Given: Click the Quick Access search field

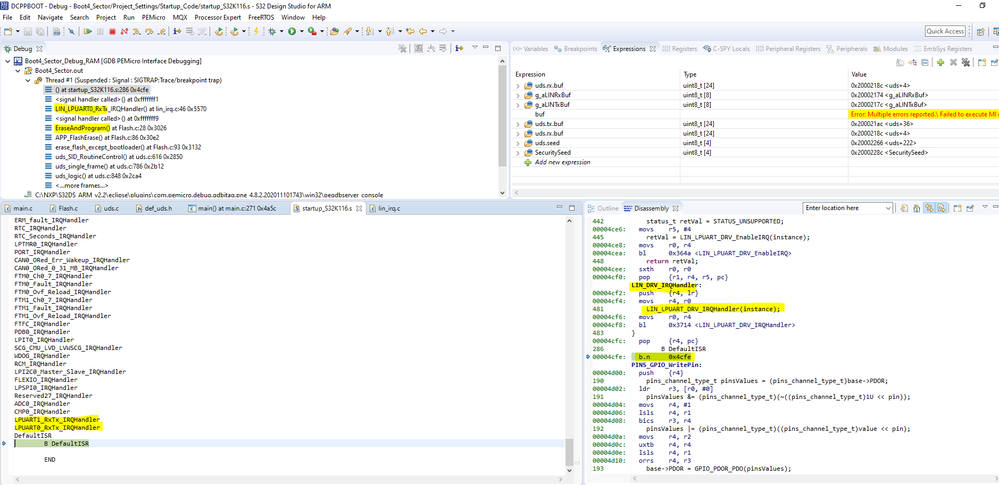Looking at the screenshot, I should coord(944,31).
